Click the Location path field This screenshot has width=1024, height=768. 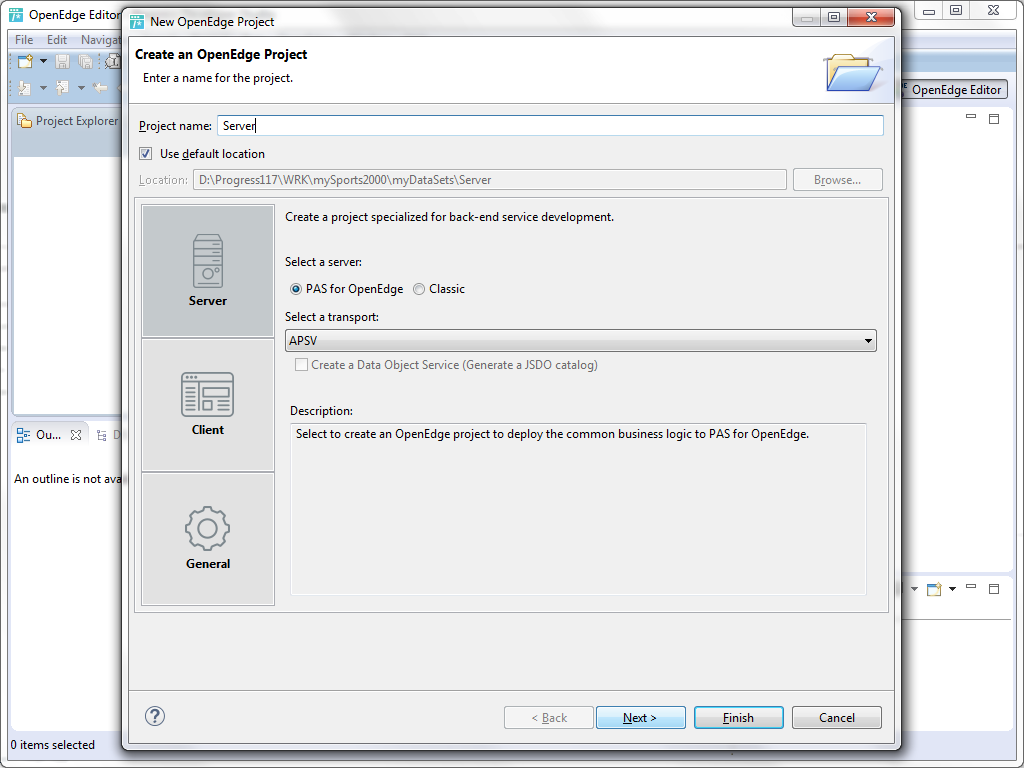point(490,180)
